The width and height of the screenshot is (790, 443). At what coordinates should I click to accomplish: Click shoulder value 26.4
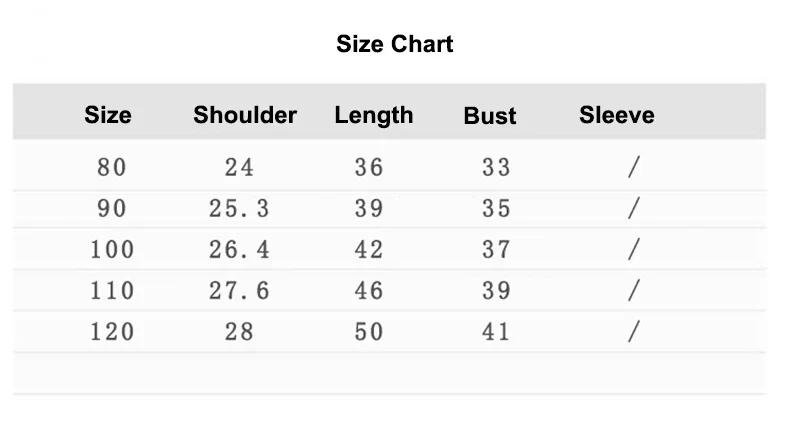(x=239, y=249)
